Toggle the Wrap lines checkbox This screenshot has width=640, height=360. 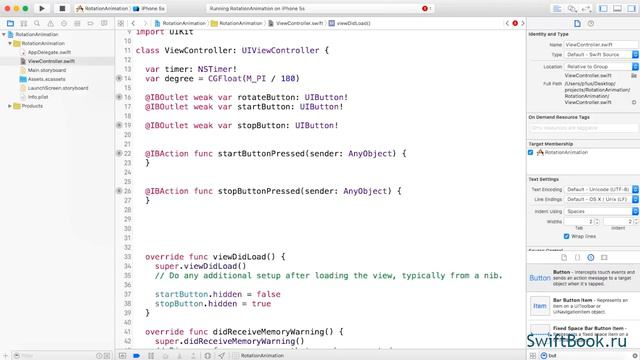point(567,236)
